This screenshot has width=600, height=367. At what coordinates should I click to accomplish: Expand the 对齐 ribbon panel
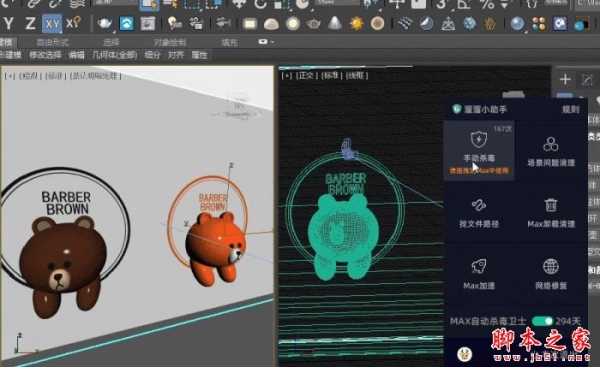tap(176, 55)
